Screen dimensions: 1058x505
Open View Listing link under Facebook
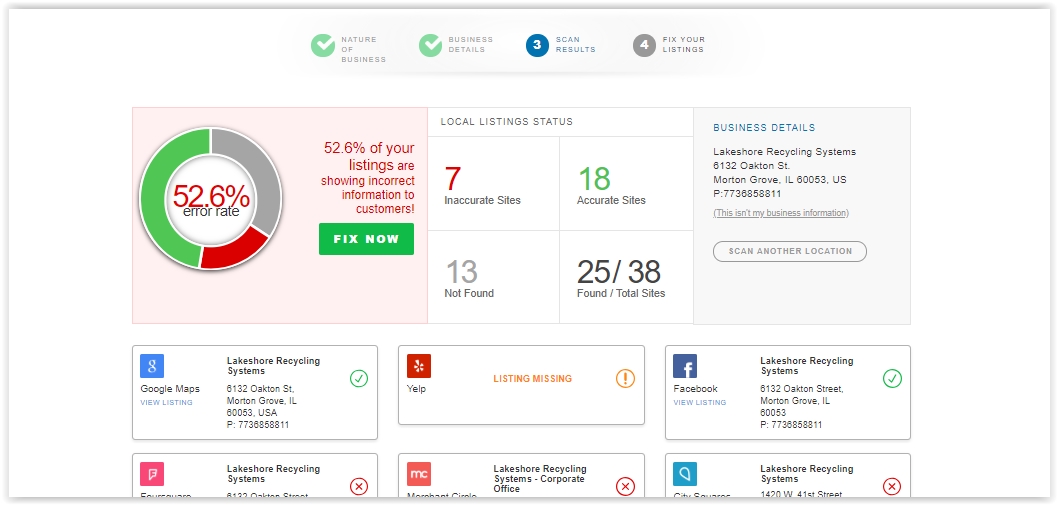tap(700, 402)
